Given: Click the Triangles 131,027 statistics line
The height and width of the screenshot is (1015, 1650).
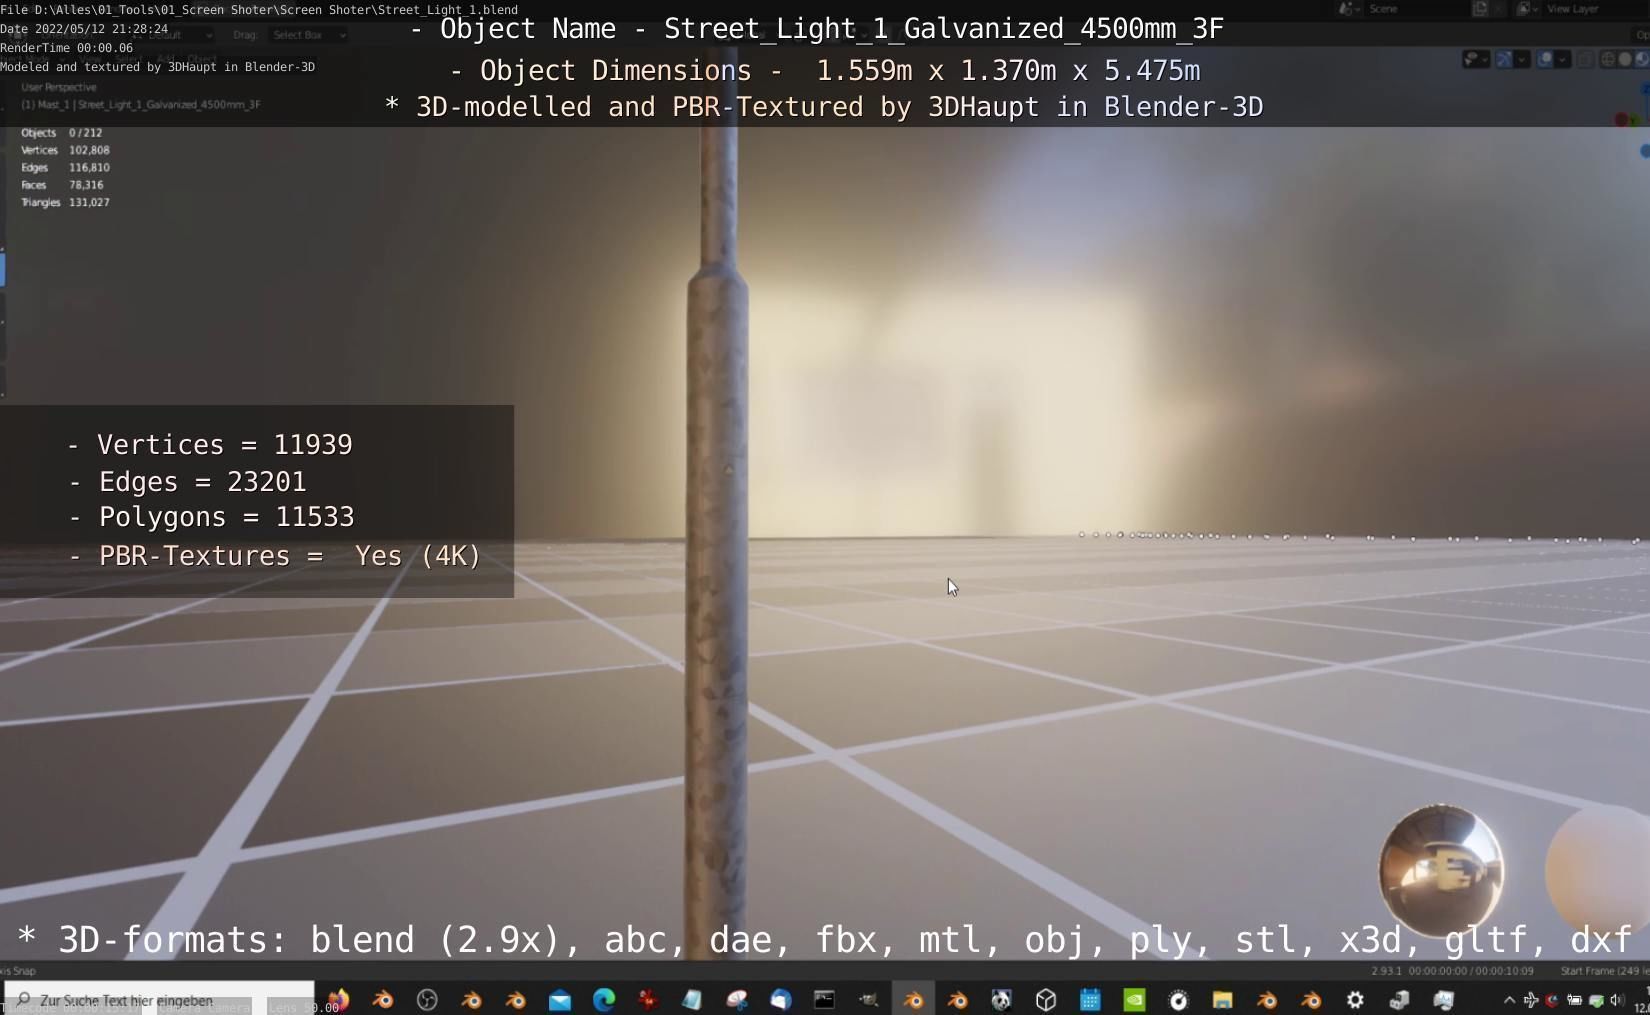Looking at the screenshot, I should (66, 202).
